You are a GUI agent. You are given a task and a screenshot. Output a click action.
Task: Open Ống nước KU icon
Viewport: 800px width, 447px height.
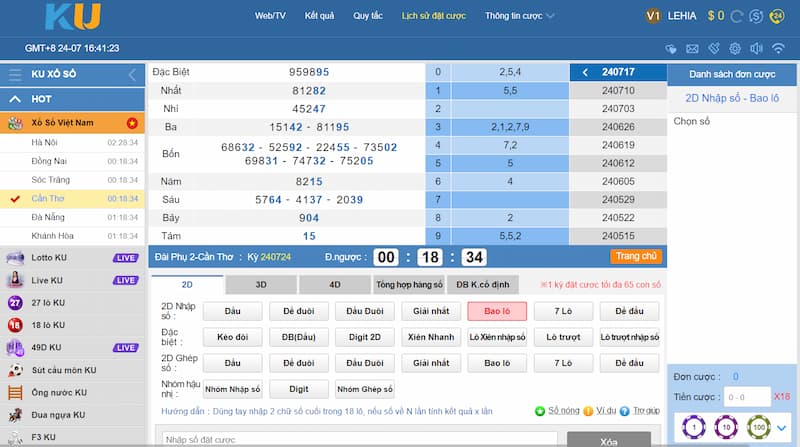pyautogui.click(x=15, y=392)
